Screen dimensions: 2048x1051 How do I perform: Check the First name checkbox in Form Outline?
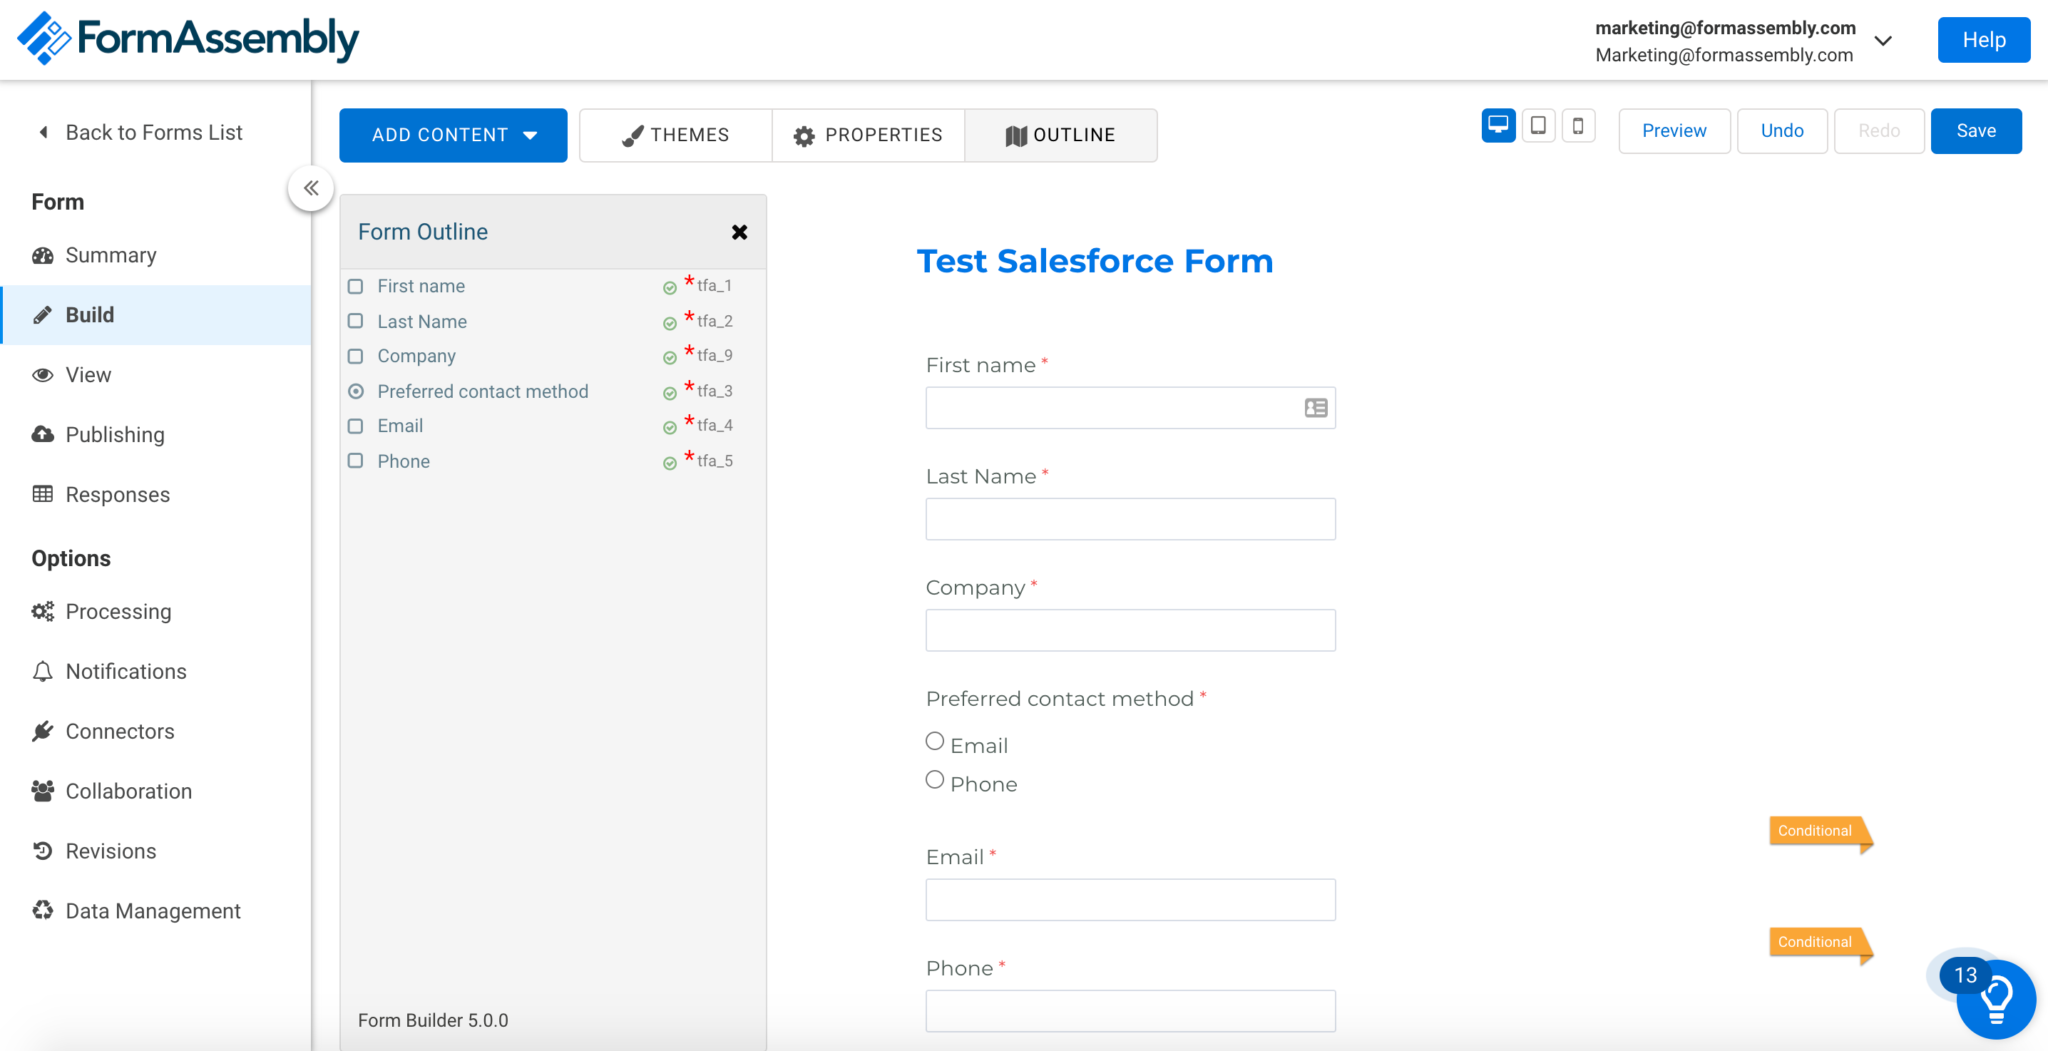pyautogui.click(x=355, y=286)
